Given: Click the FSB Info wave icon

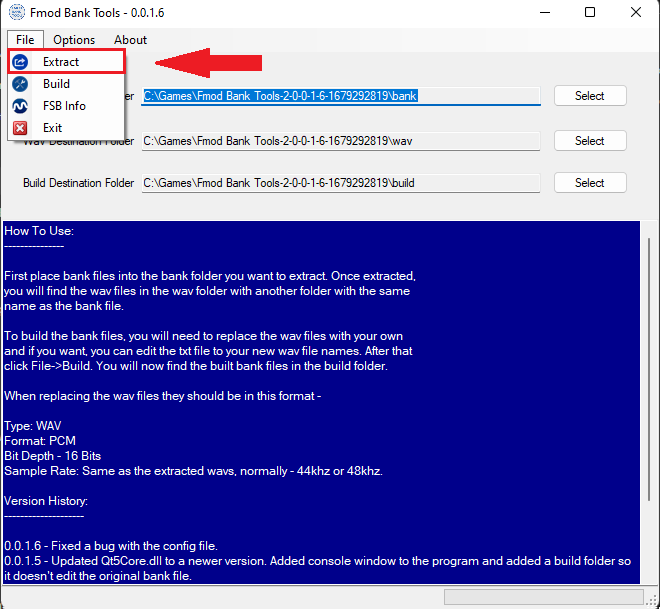Looking at the screenshot, I should [20, 106].
